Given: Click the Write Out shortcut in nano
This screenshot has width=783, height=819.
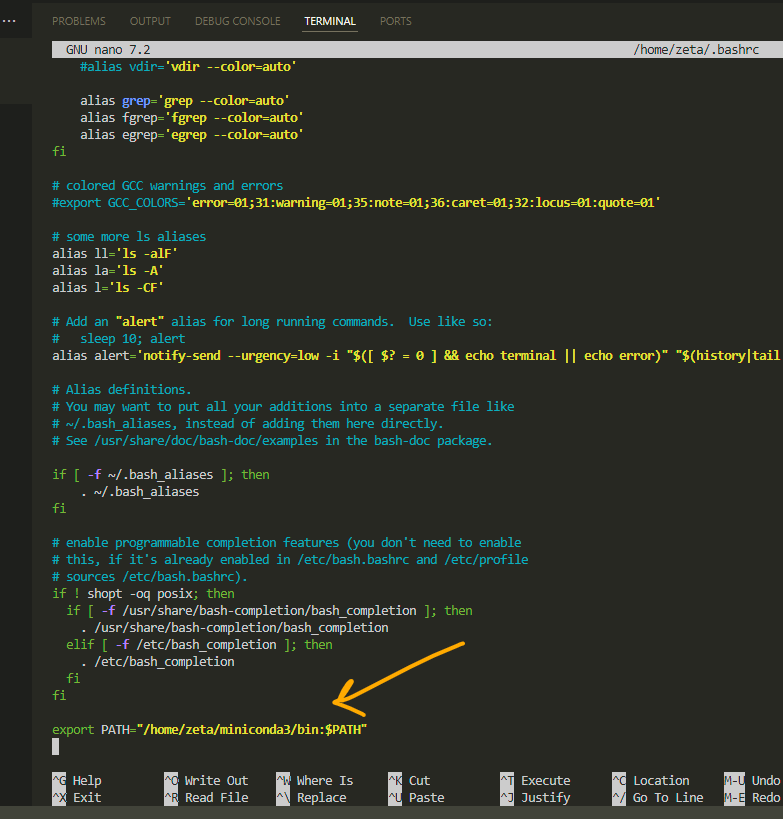Looking at the screenshot, I should click(x=216, y=781).
